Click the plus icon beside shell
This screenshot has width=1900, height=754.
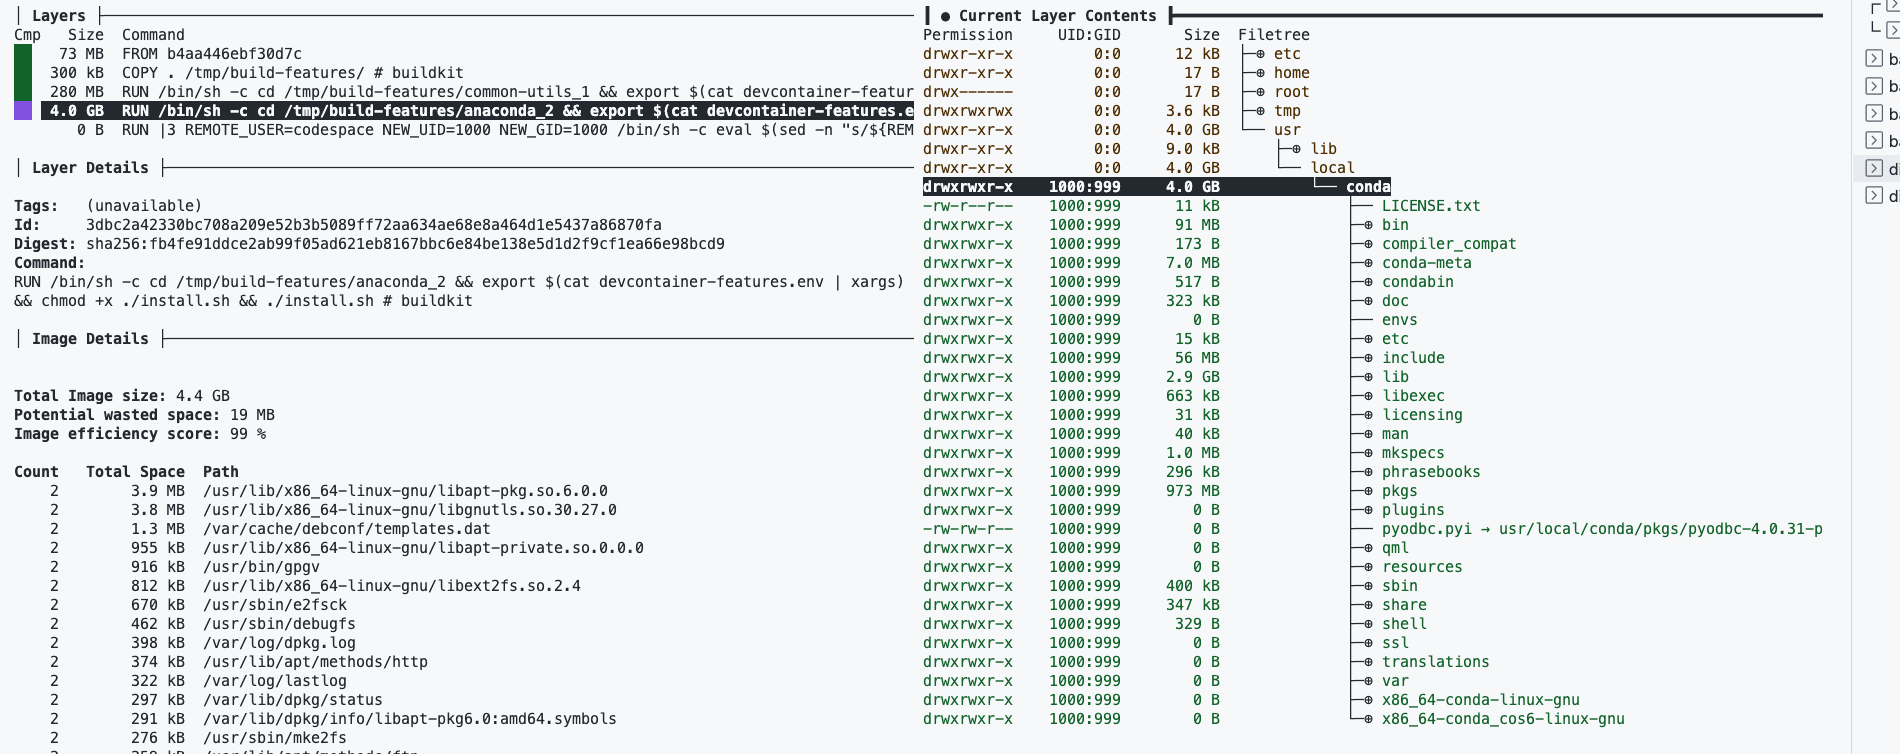(x=1368, y=624)
